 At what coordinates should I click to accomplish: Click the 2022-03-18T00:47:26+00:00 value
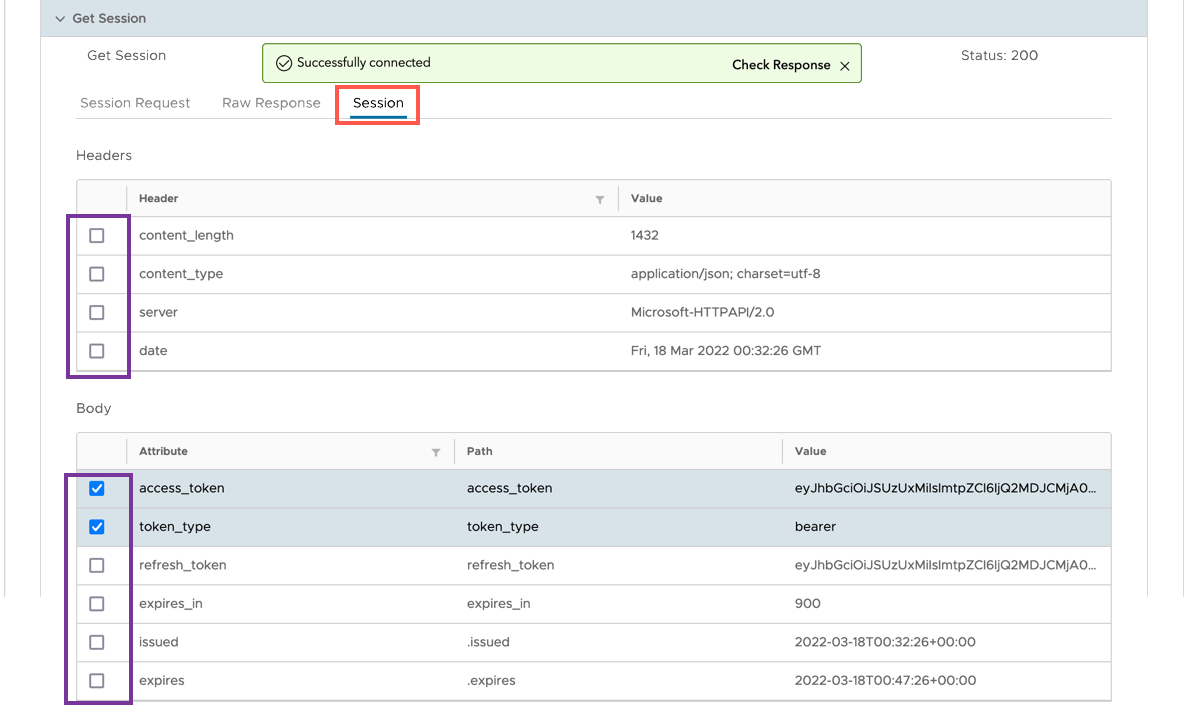[885, 681]
